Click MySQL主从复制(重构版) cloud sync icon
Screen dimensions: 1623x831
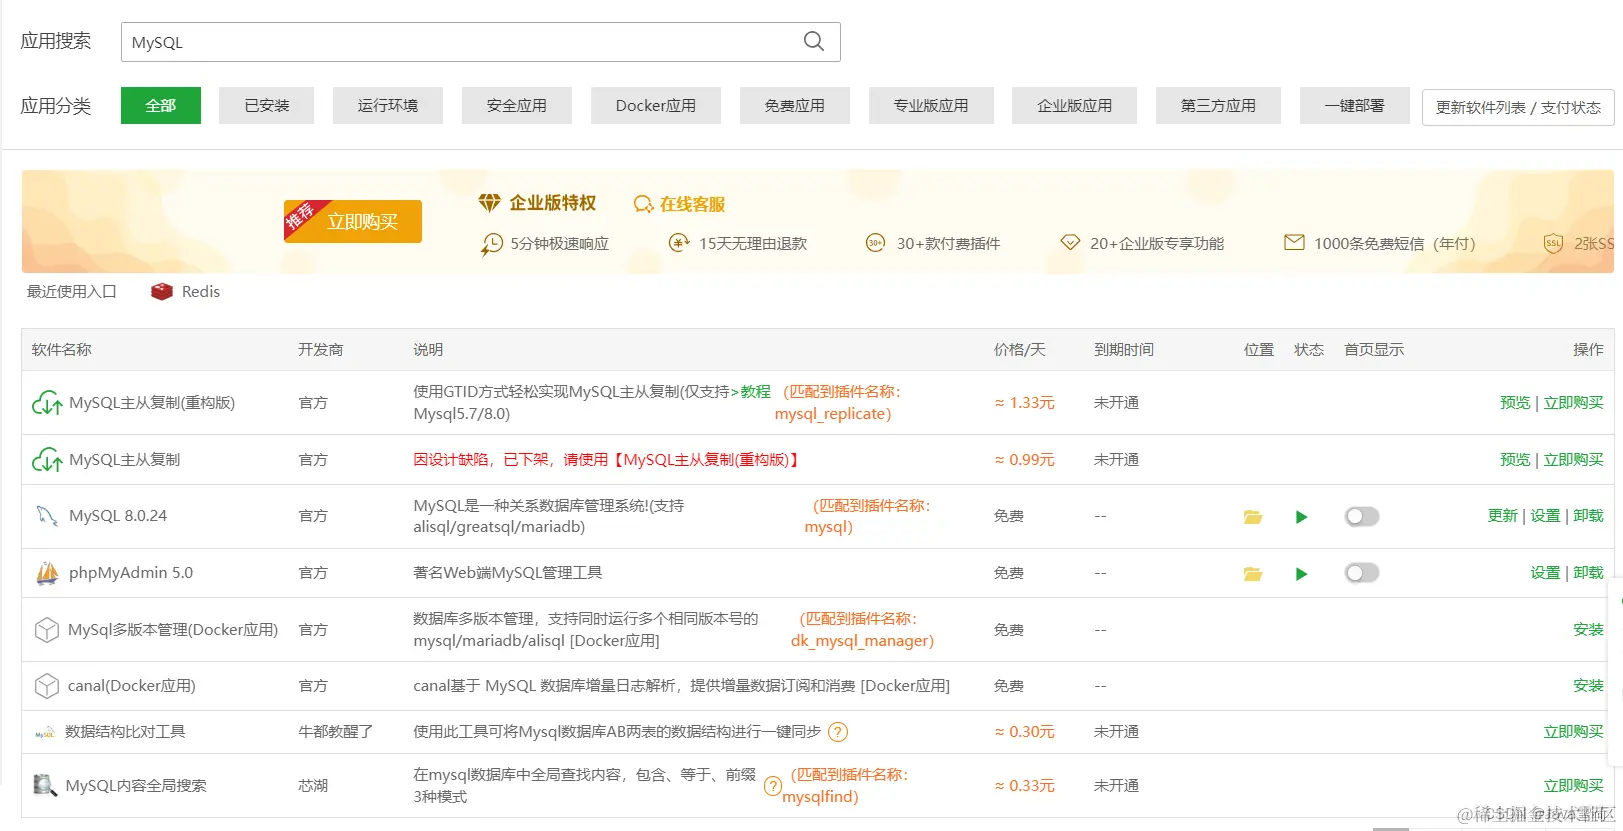coord(47,403)
